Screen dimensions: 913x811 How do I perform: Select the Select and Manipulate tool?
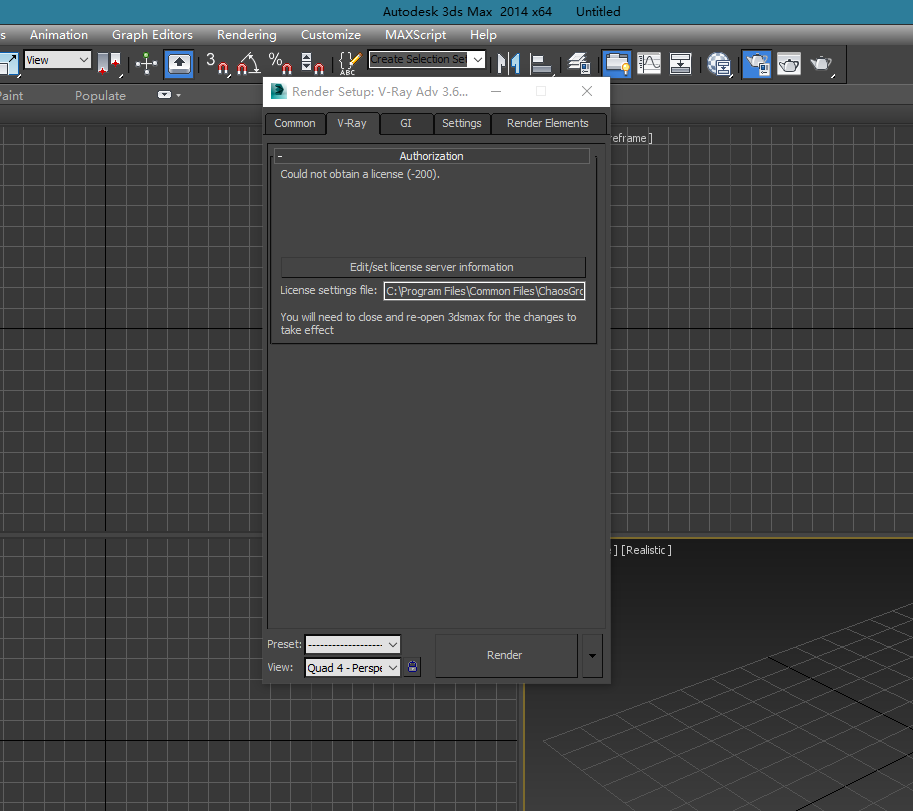pos(146,63)
